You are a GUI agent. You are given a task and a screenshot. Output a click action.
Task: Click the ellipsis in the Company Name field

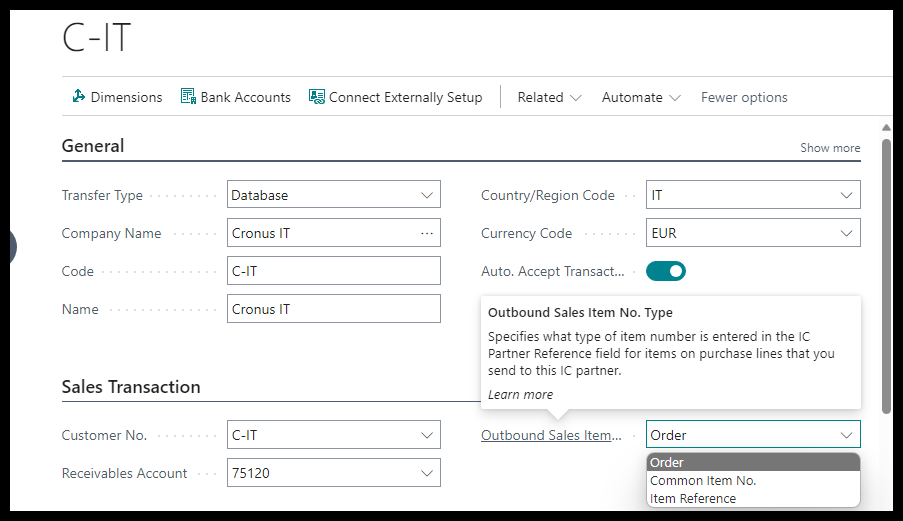coord(427,233)
